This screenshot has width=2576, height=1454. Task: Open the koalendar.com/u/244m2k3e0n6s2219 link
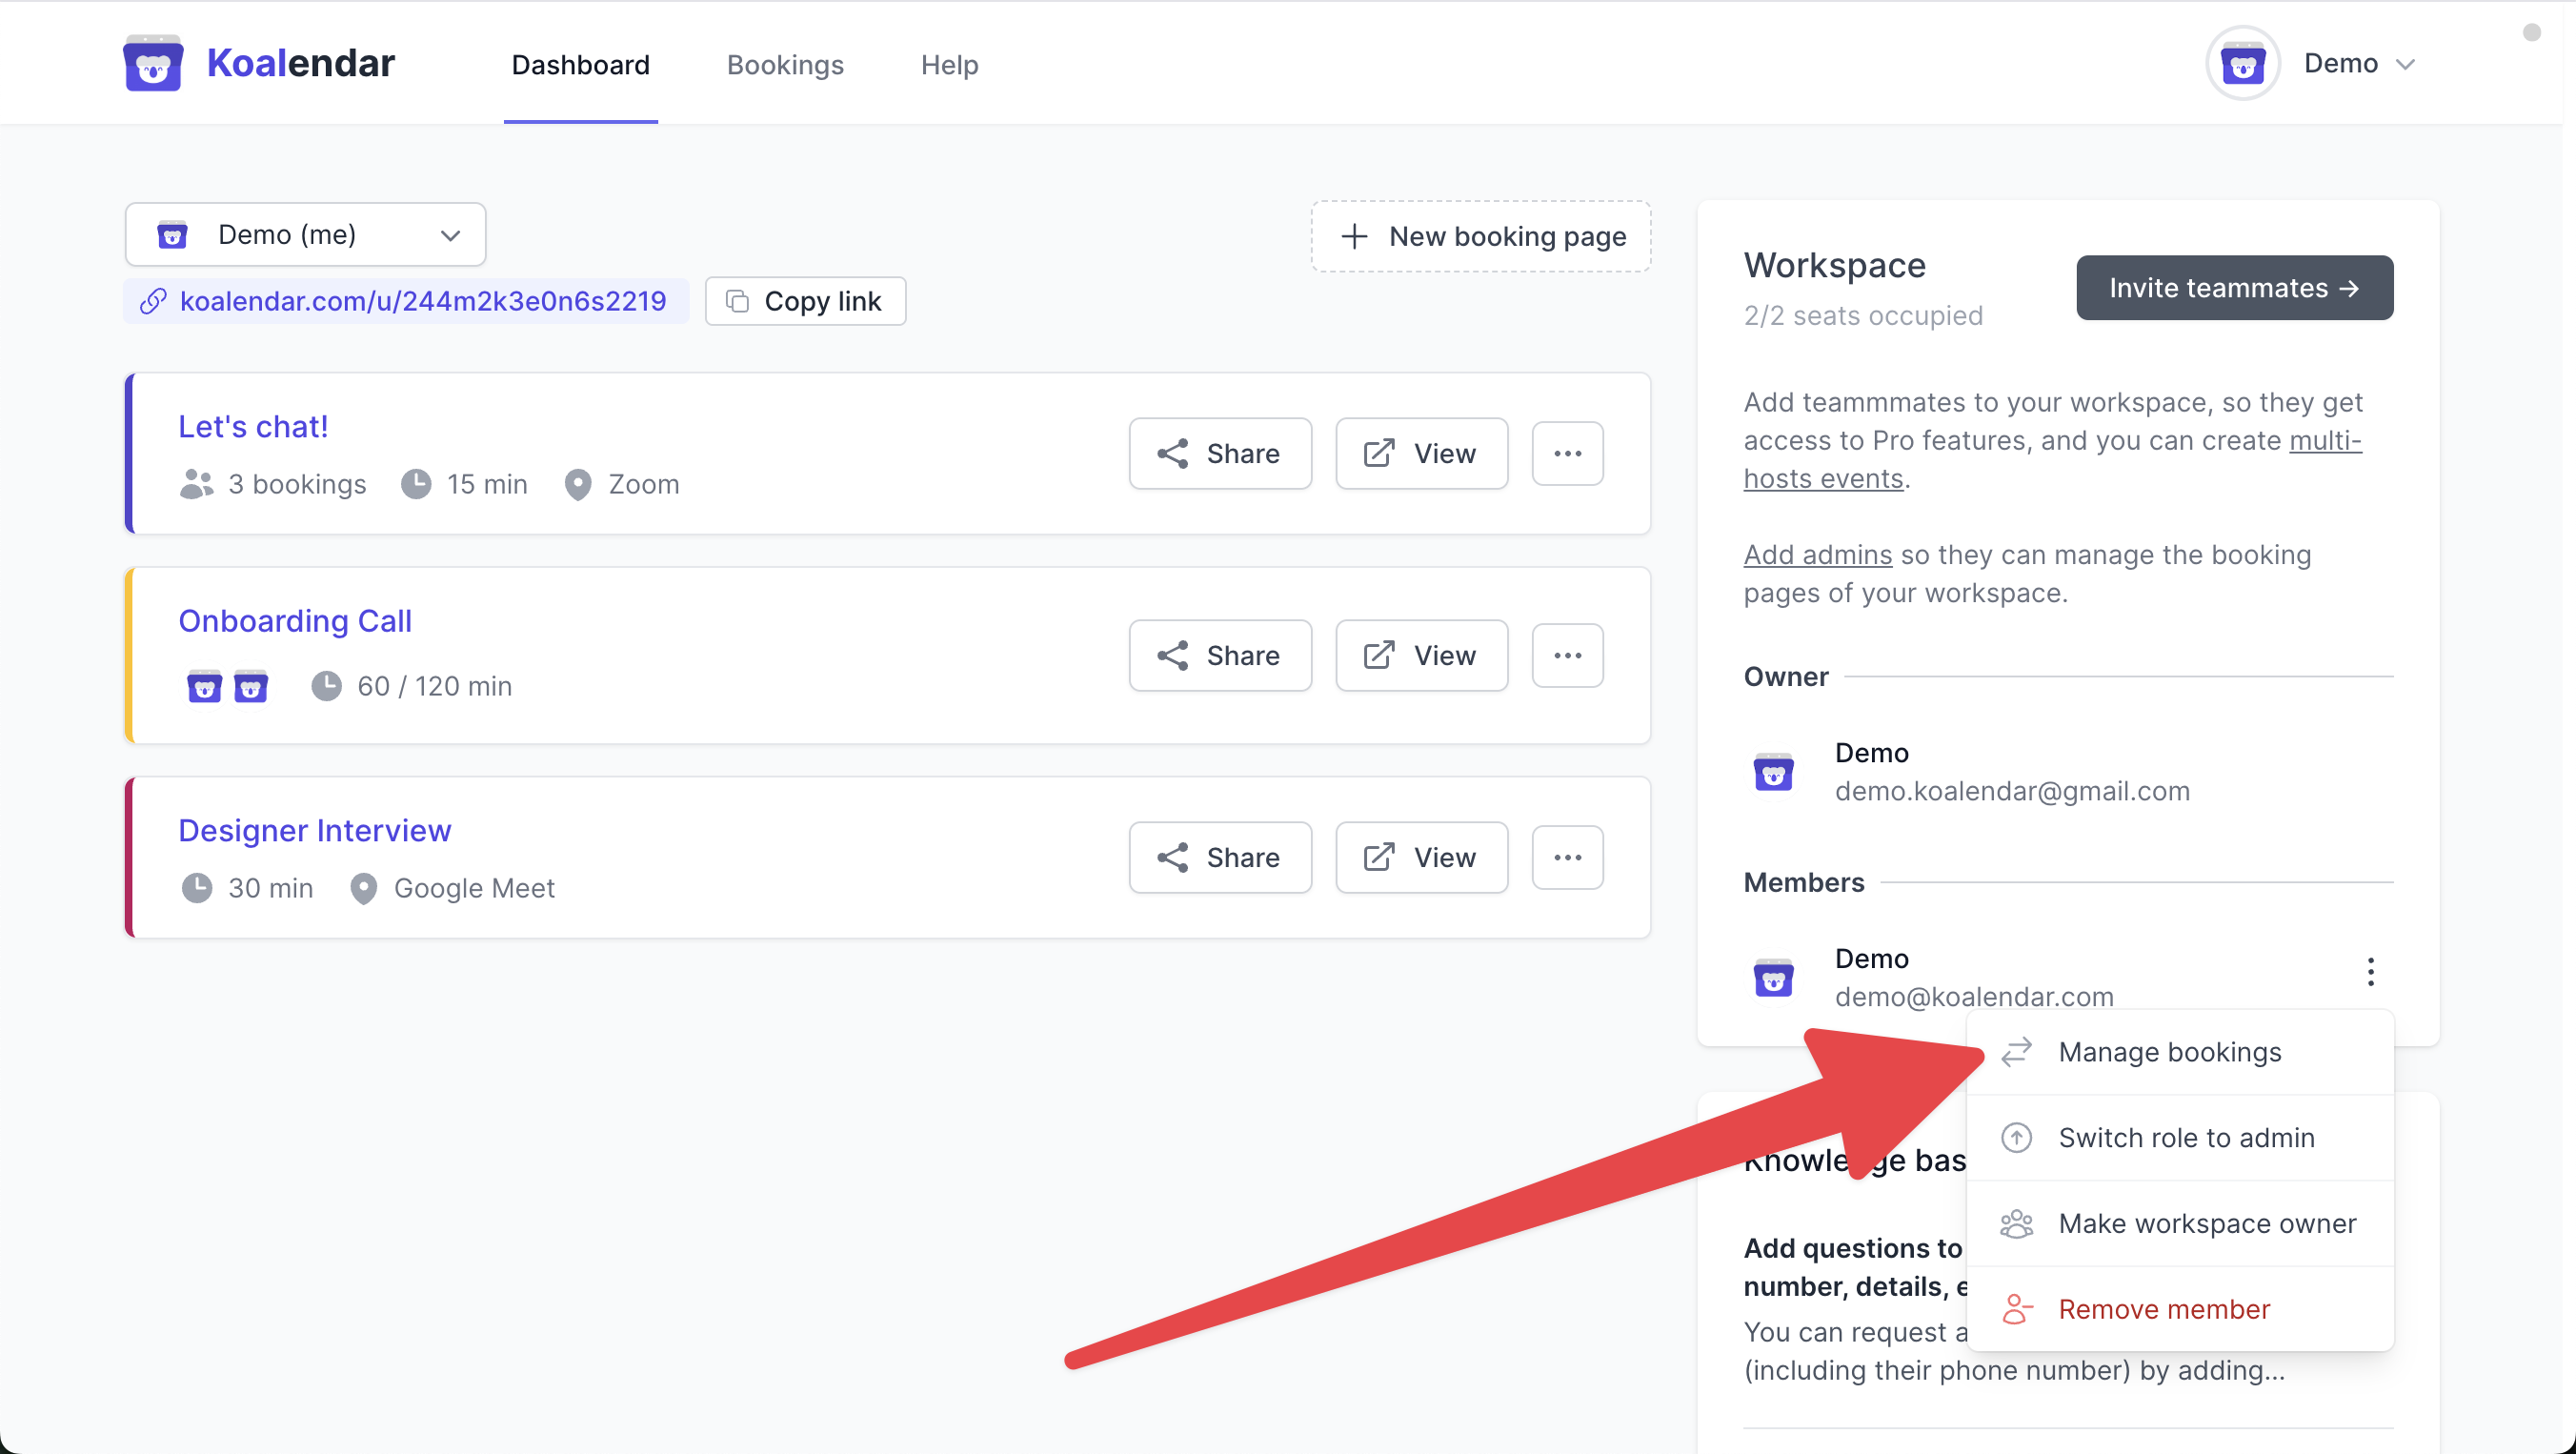pyautogui.click(x=405, y=301)
